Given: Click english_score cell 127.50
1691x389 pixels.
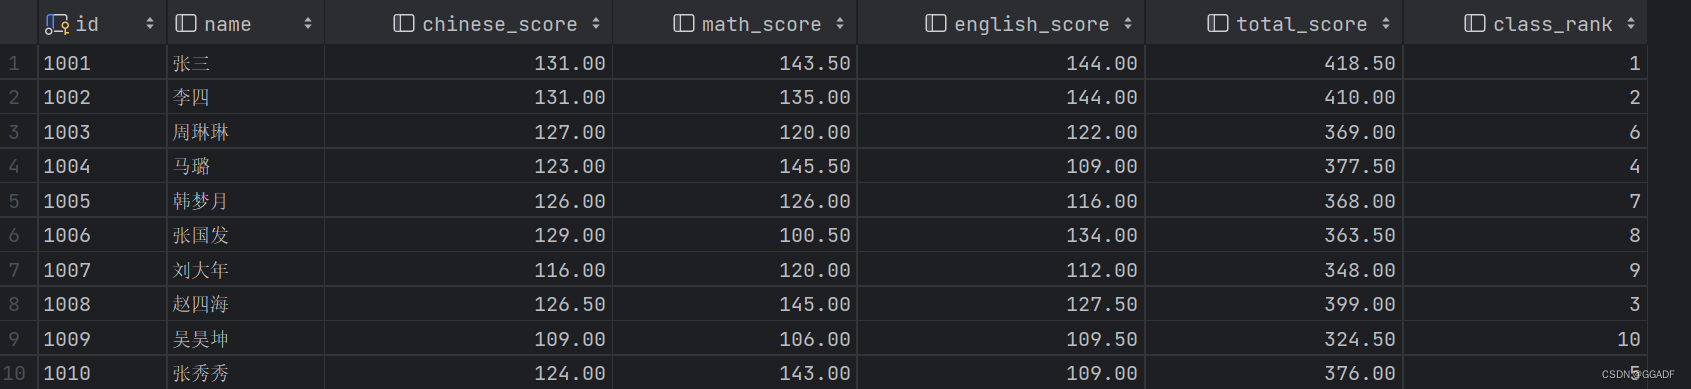Looking at the screenshot, I should tap(1001, 304).
